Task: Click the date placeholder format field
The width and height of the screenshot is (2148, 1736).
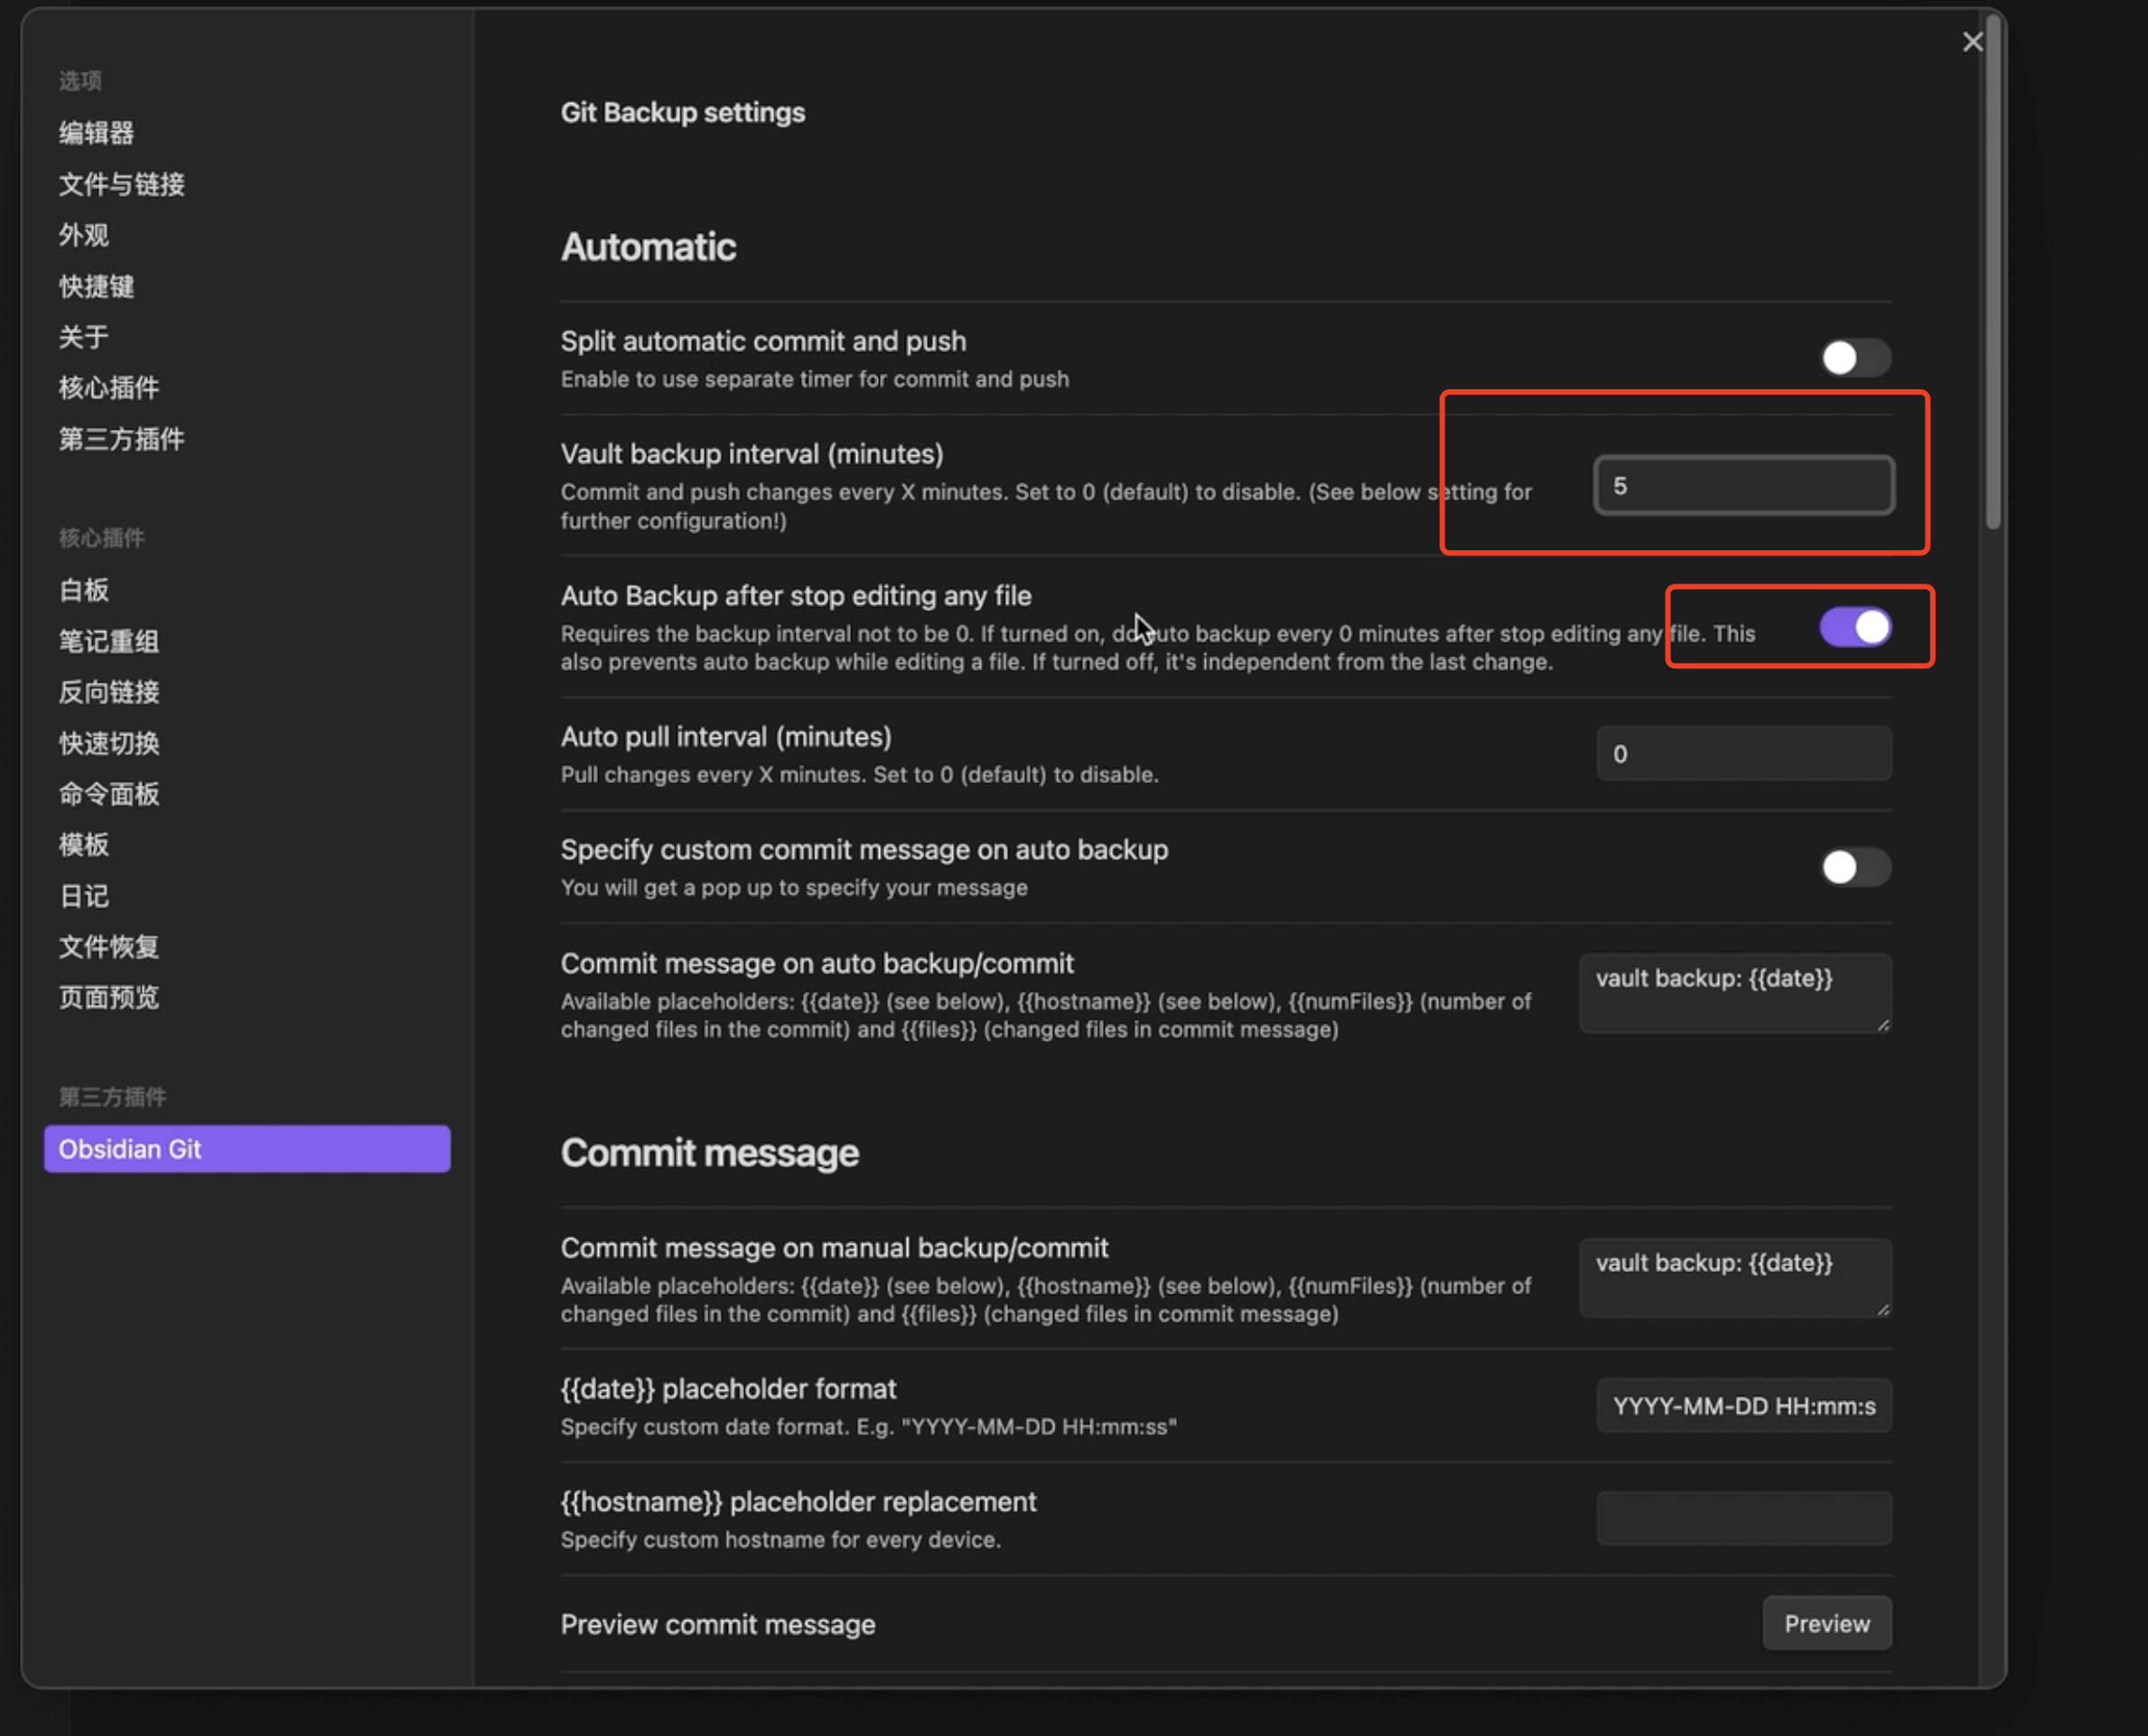Action: coord(1743,1406)
